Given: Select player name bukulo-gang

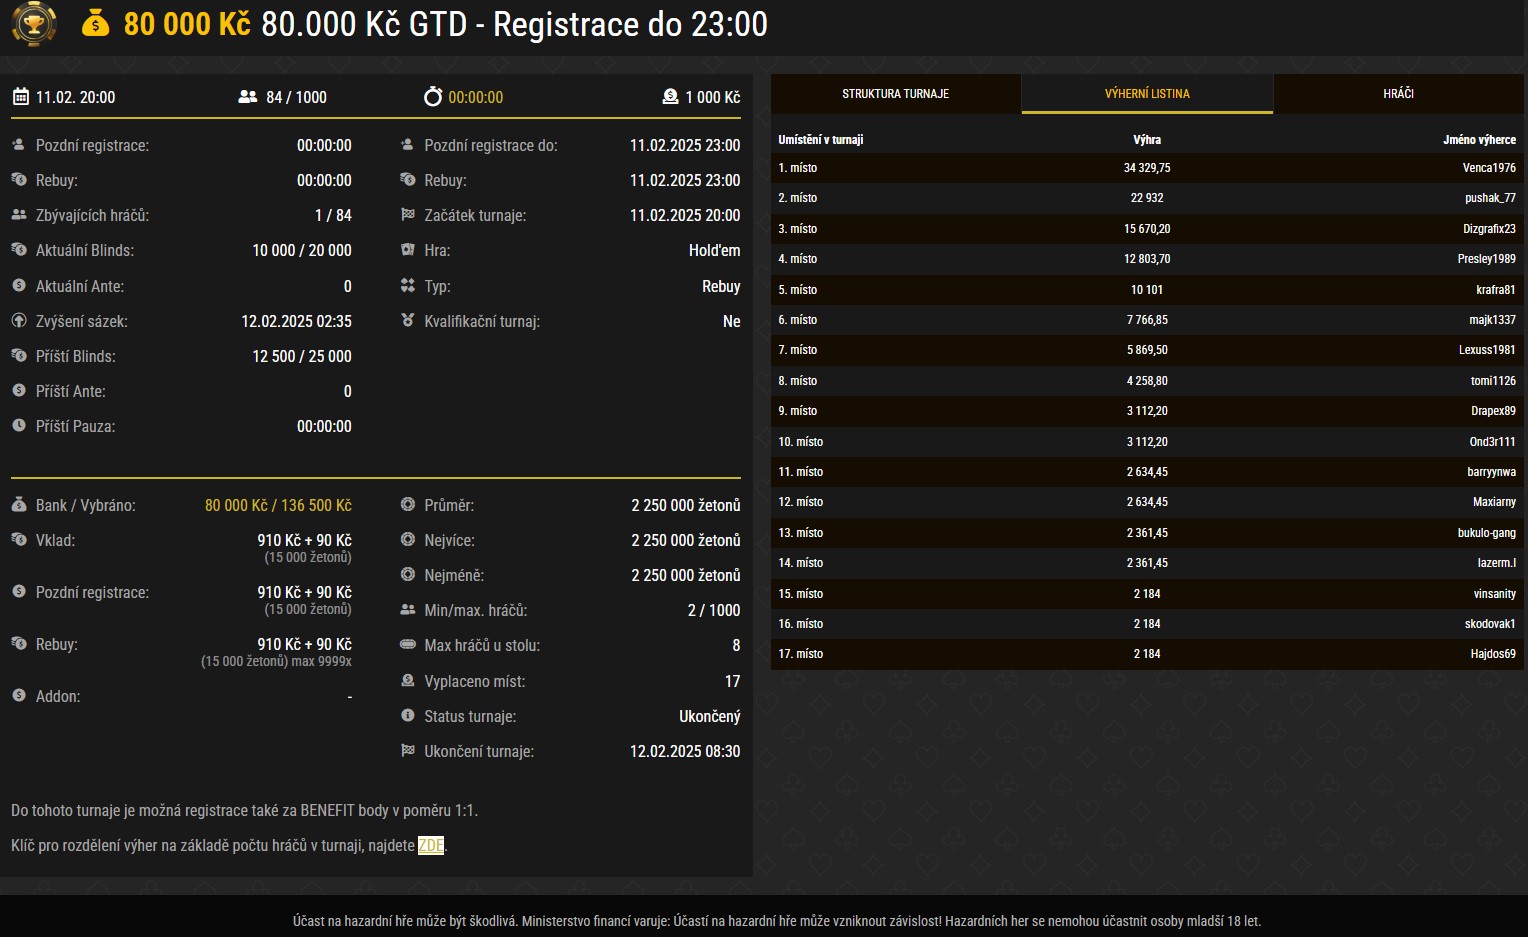Looking at the screenshot, I should 1487,533.
